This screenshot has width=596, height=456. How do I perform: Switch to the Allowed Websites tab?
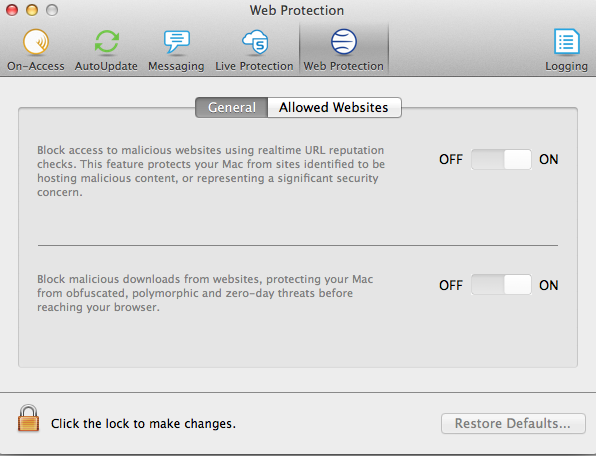pos(334,108)
